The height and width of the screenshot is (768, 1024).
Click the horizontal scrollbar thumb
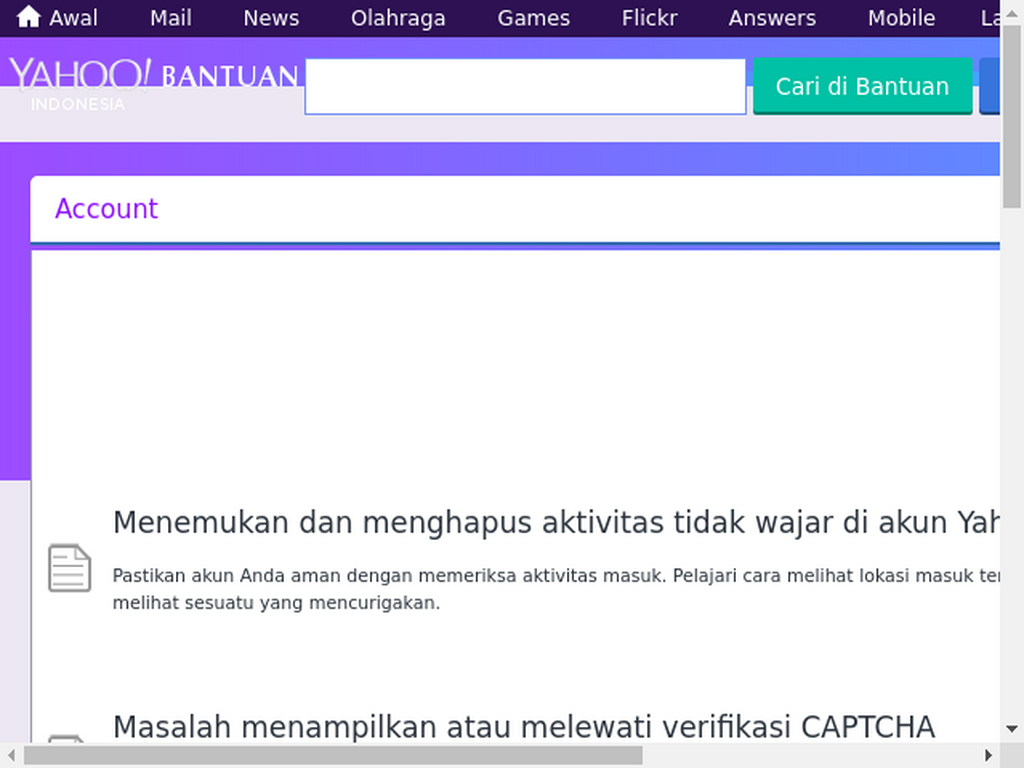[333, 755]
